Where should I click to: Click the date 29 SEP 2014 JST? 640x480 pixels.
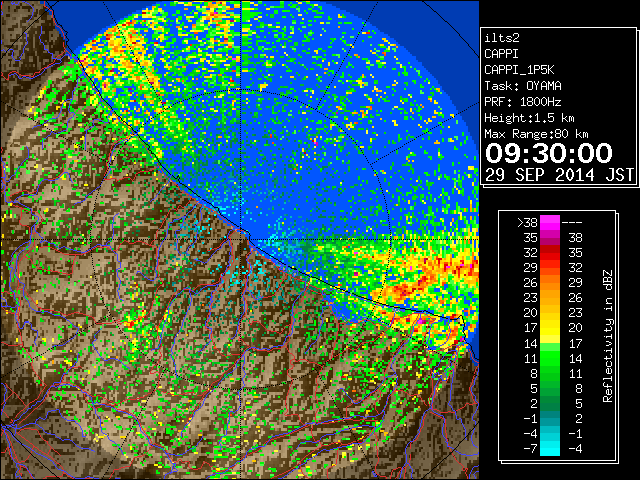559,175
